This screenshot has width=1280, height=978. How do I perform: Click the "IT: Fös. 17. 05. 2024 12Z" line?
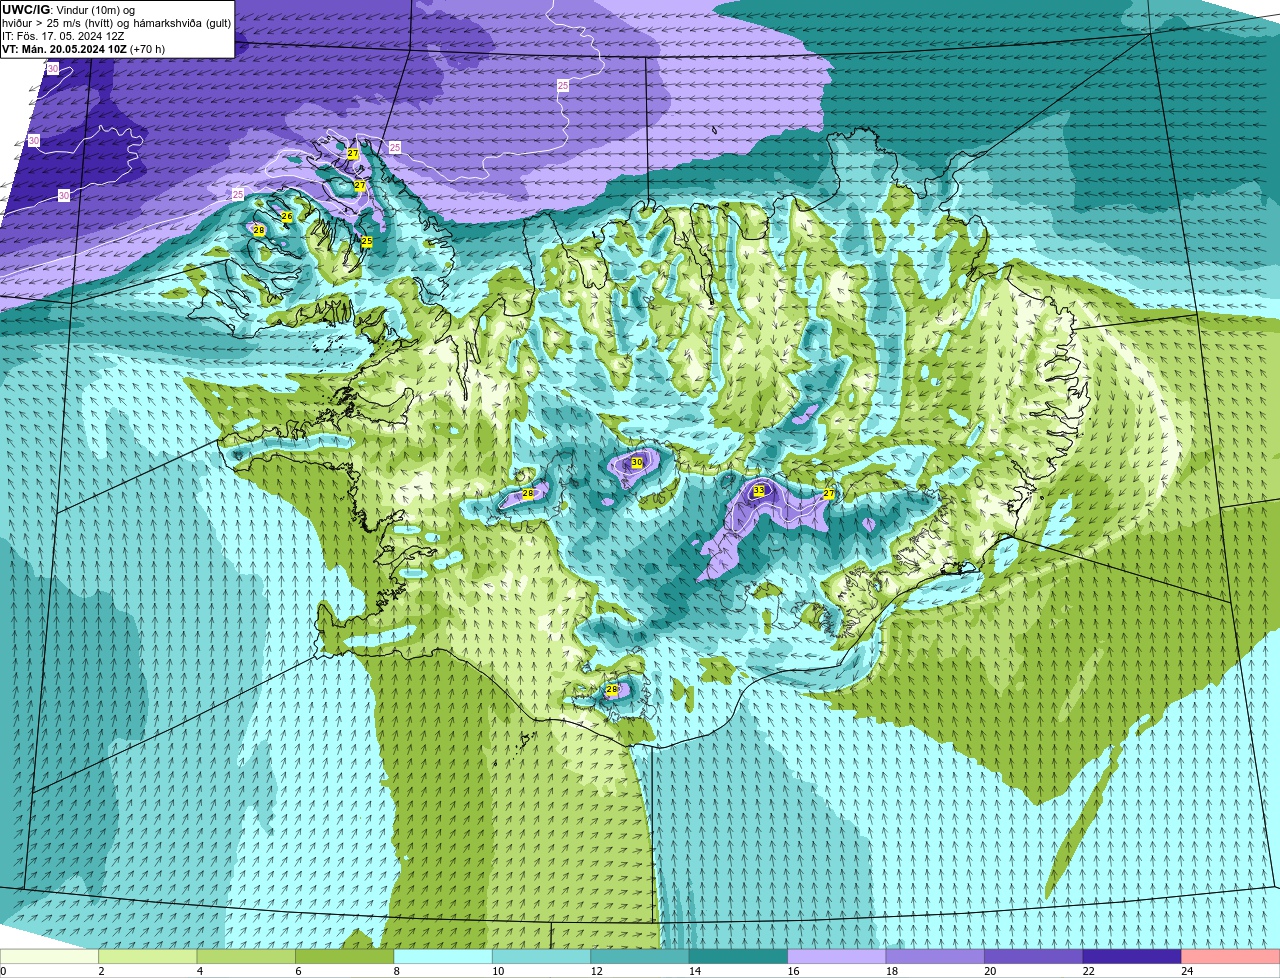63,36
